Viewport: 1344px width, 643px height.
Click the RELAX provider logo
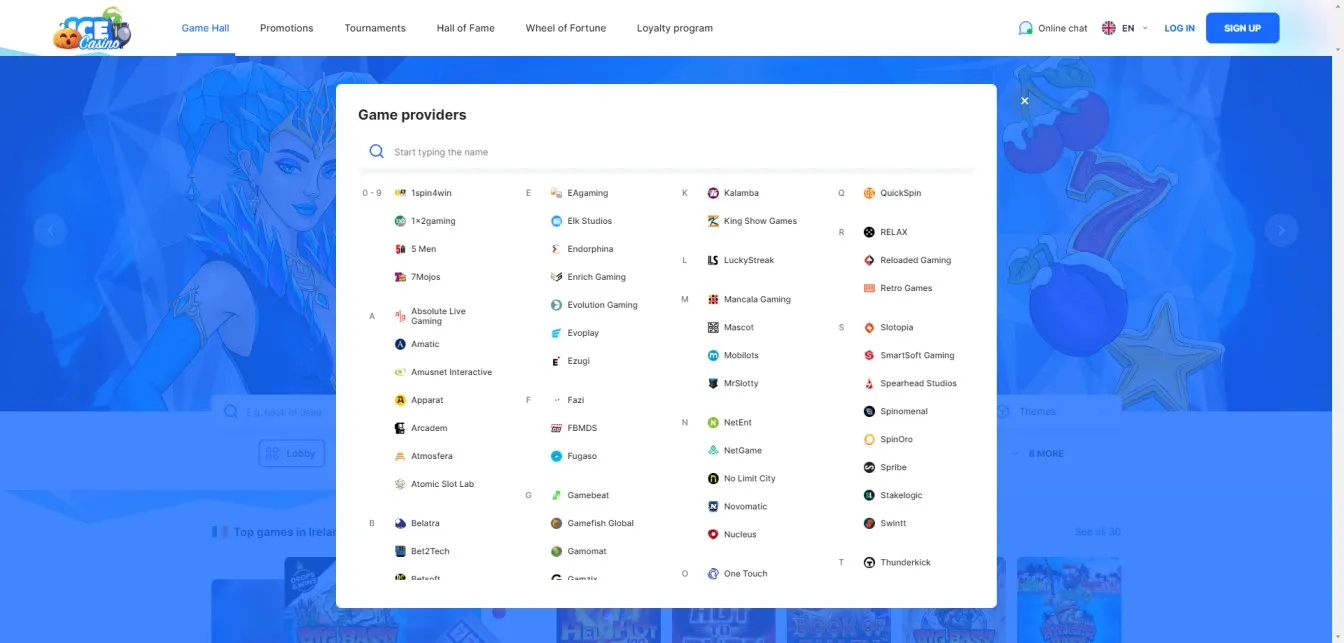(x=869, y=232)
